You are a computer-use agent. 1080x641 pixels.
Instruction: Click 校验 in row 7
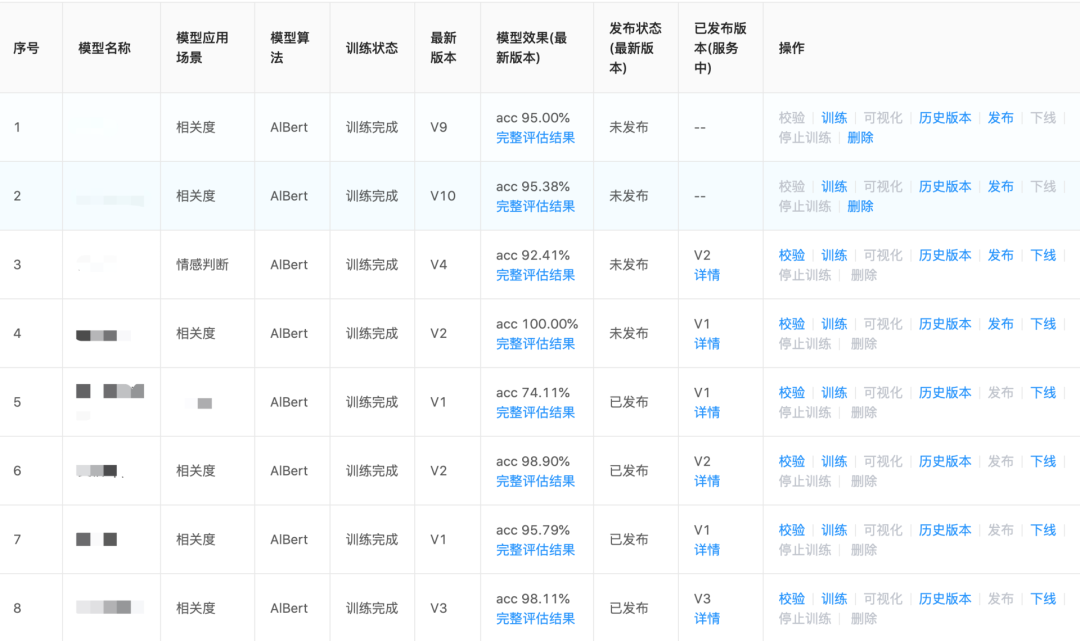click(791, 531)
